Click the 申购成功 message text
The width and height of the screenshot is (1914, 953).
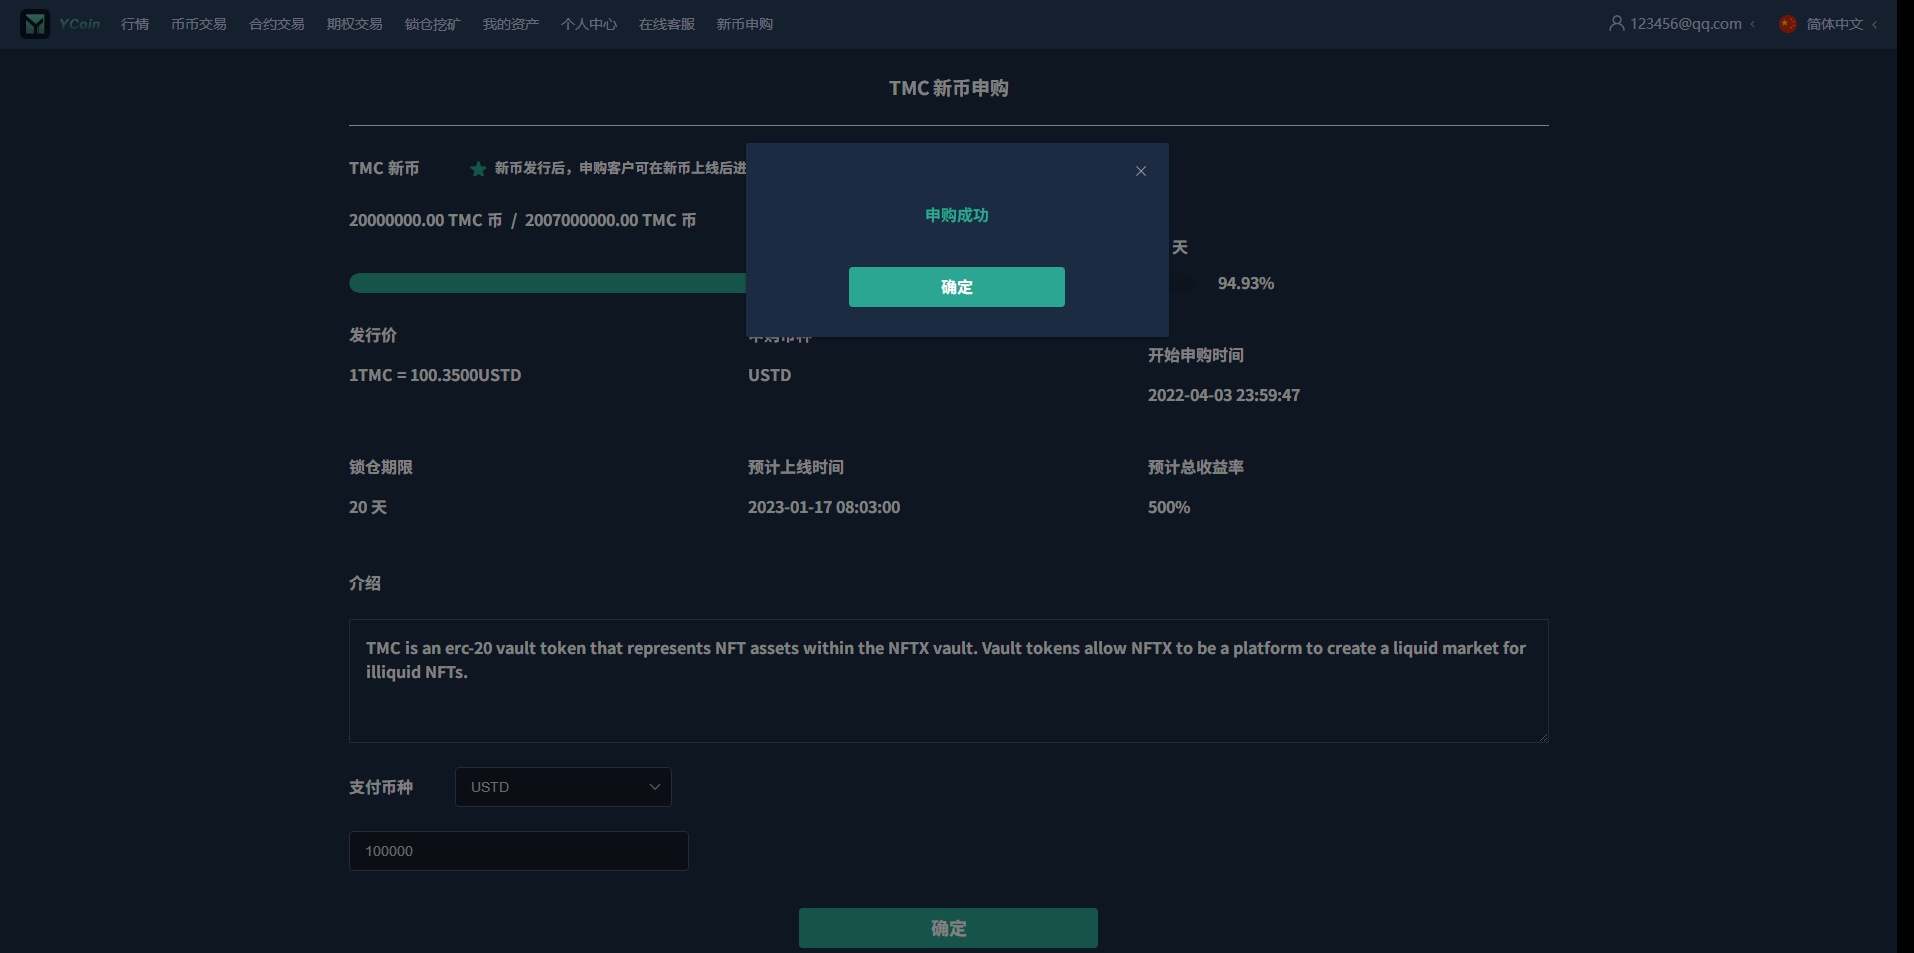tap(956, 215)
